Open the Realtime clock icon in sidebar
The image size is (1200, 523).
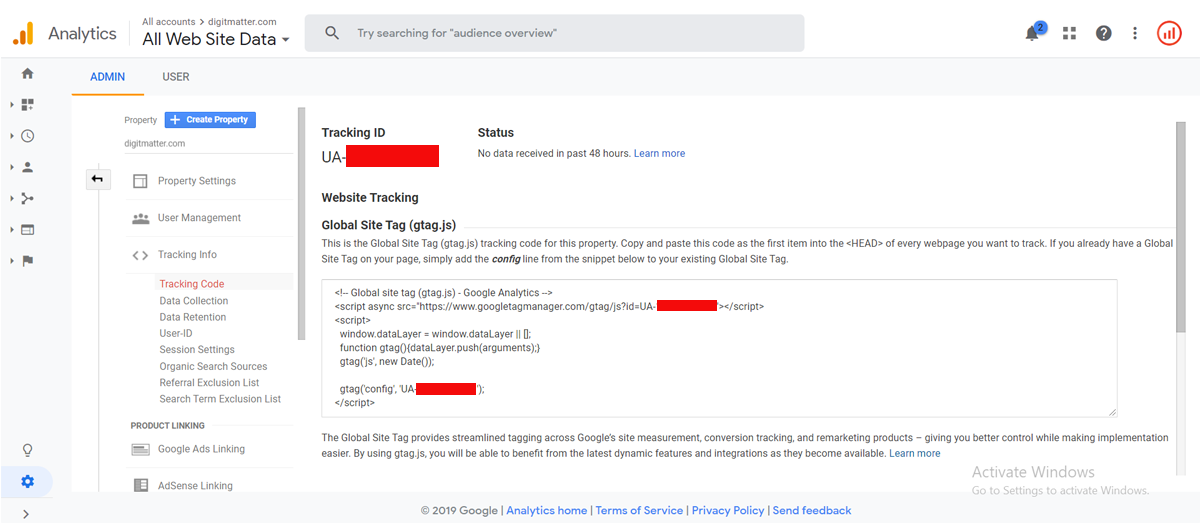tap(27, 136)
